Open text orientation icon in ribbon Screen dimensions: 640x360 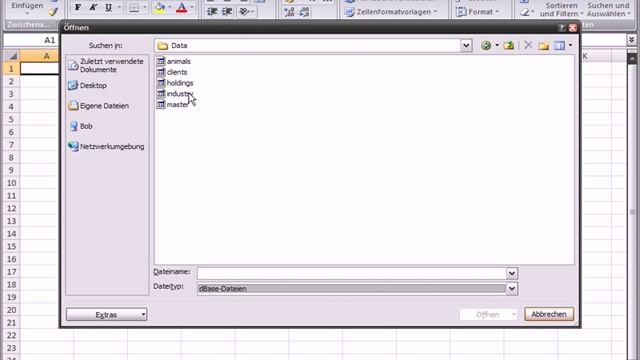pos(244,12)
